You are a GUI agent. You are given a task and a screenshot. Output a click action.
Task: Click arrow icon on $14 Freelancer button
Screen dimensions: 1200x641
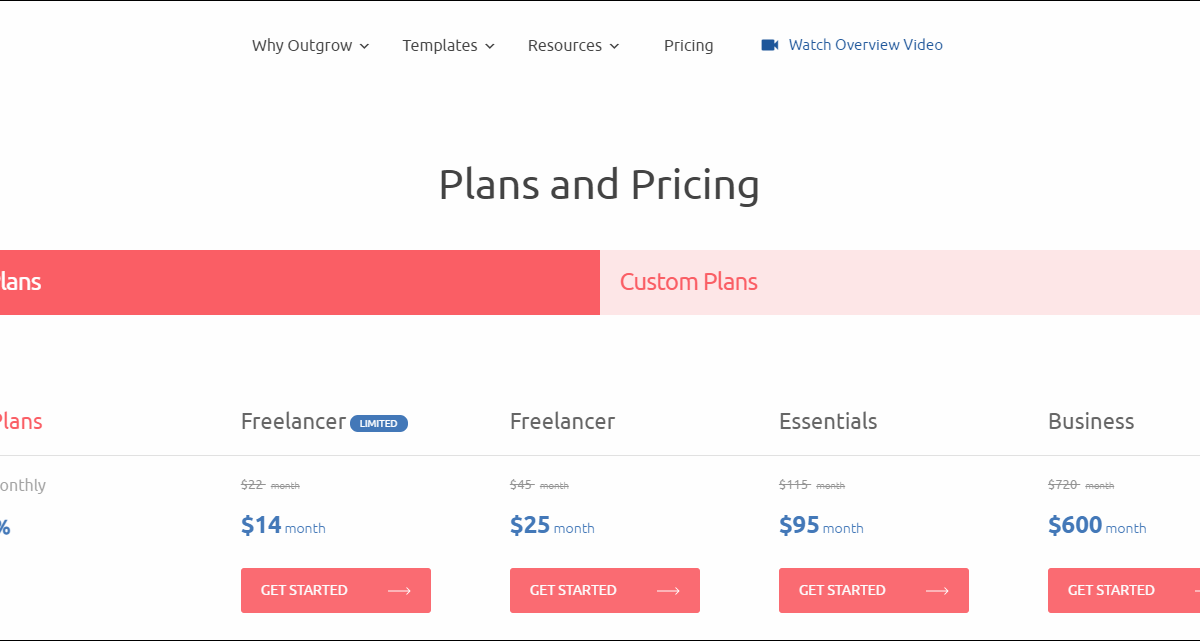pyautogui.click(x=399, y=591)
